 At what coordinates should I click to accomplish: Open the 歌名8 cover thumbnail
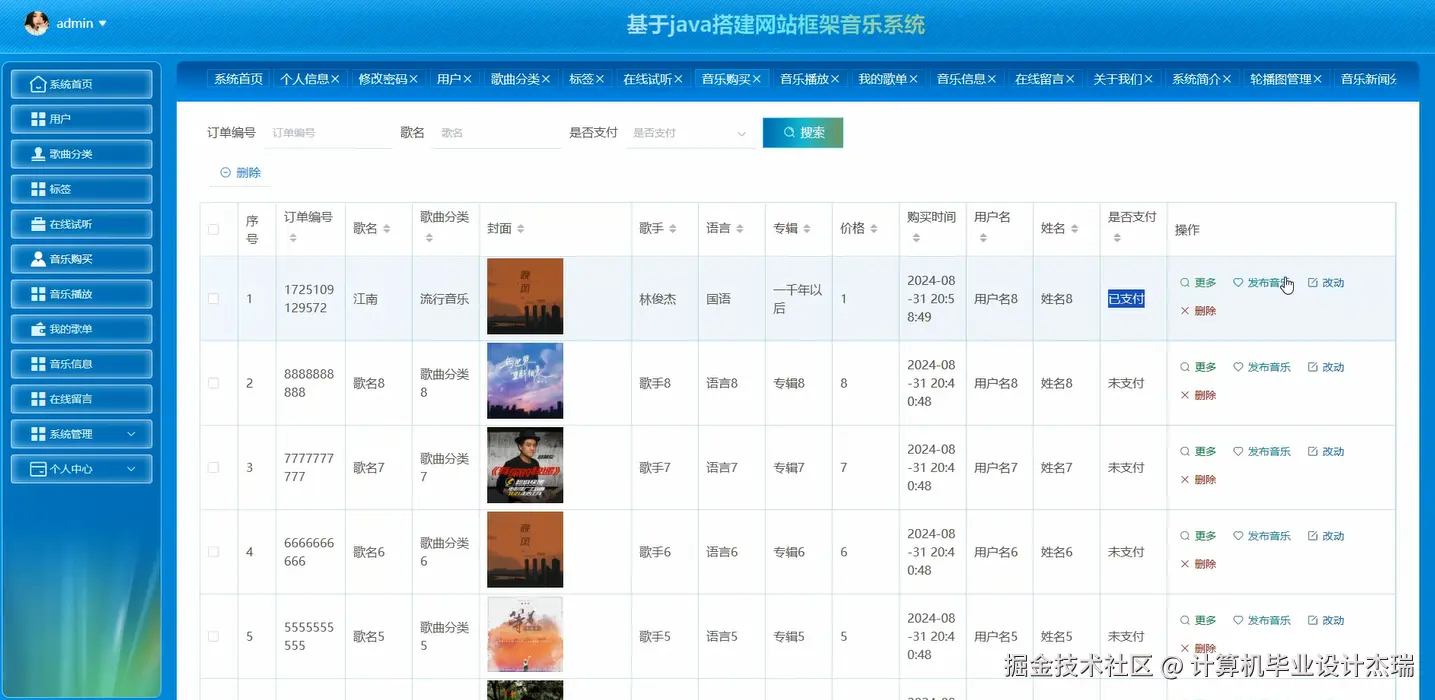525,381
